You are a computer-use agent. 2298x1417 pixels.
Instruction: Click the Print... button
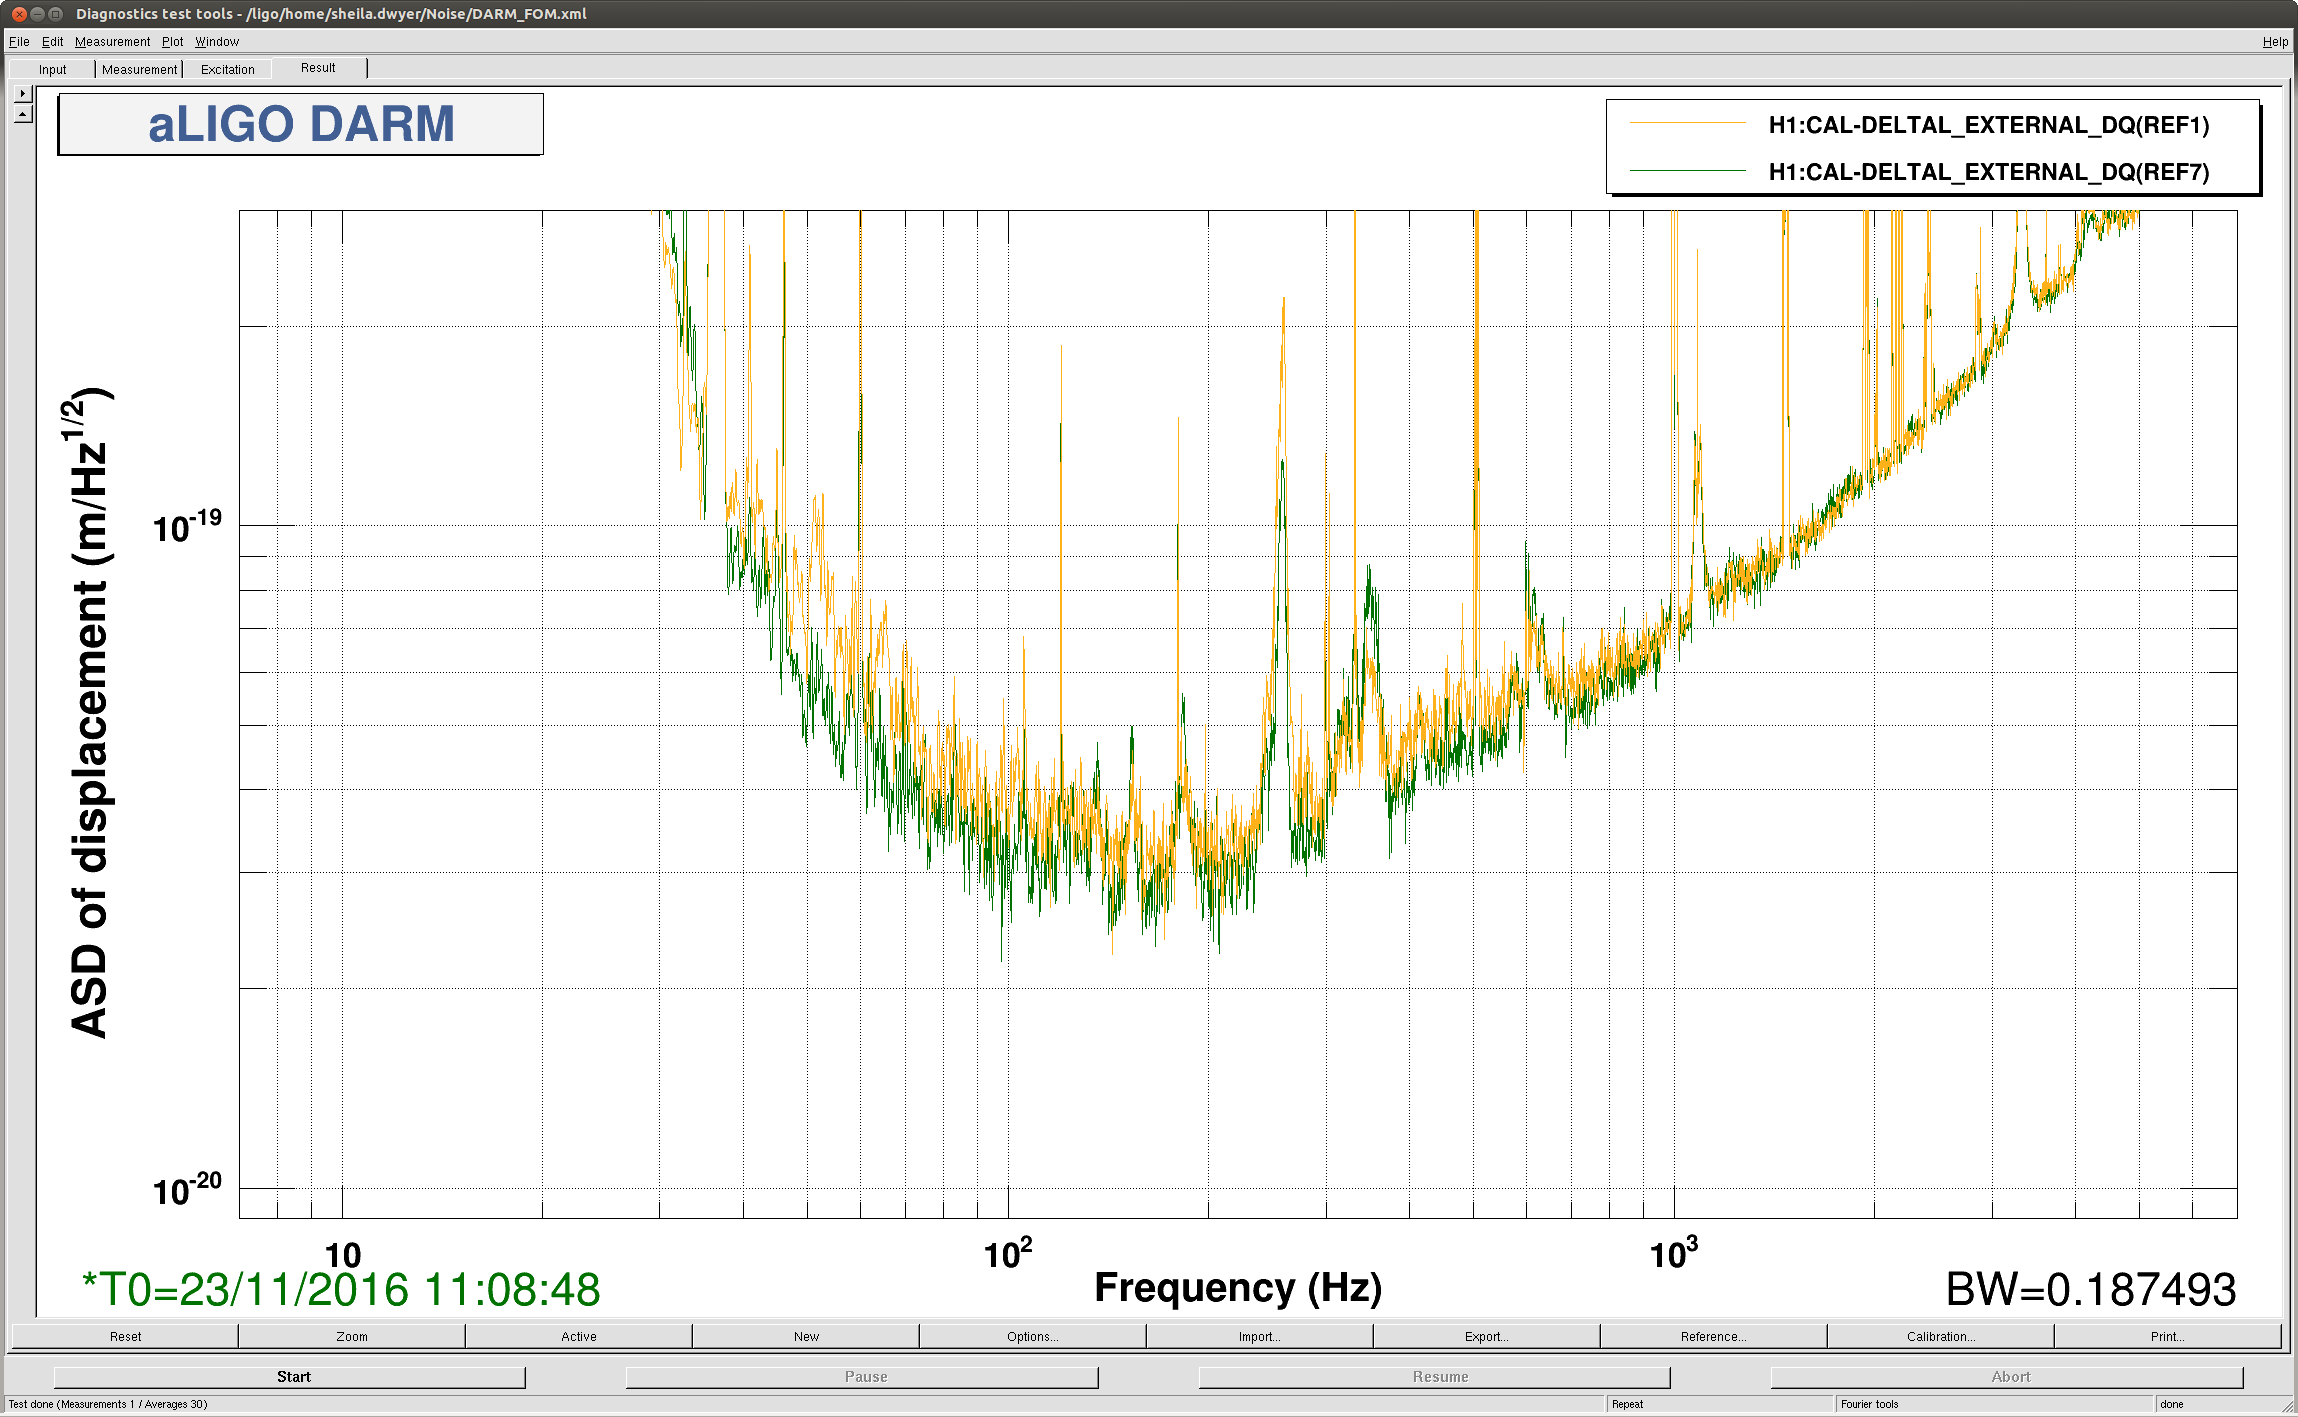click(2168, 1336)
